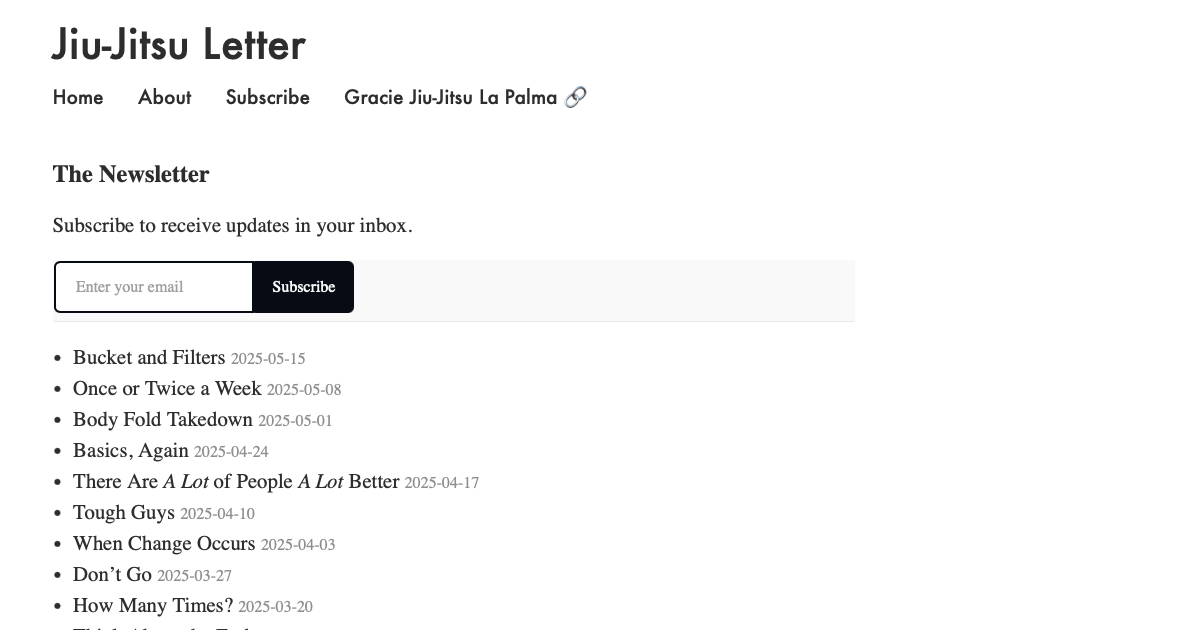Select the Basics, Again post
This screenshot has width=1204, height=630.
(x=131, y=450)
